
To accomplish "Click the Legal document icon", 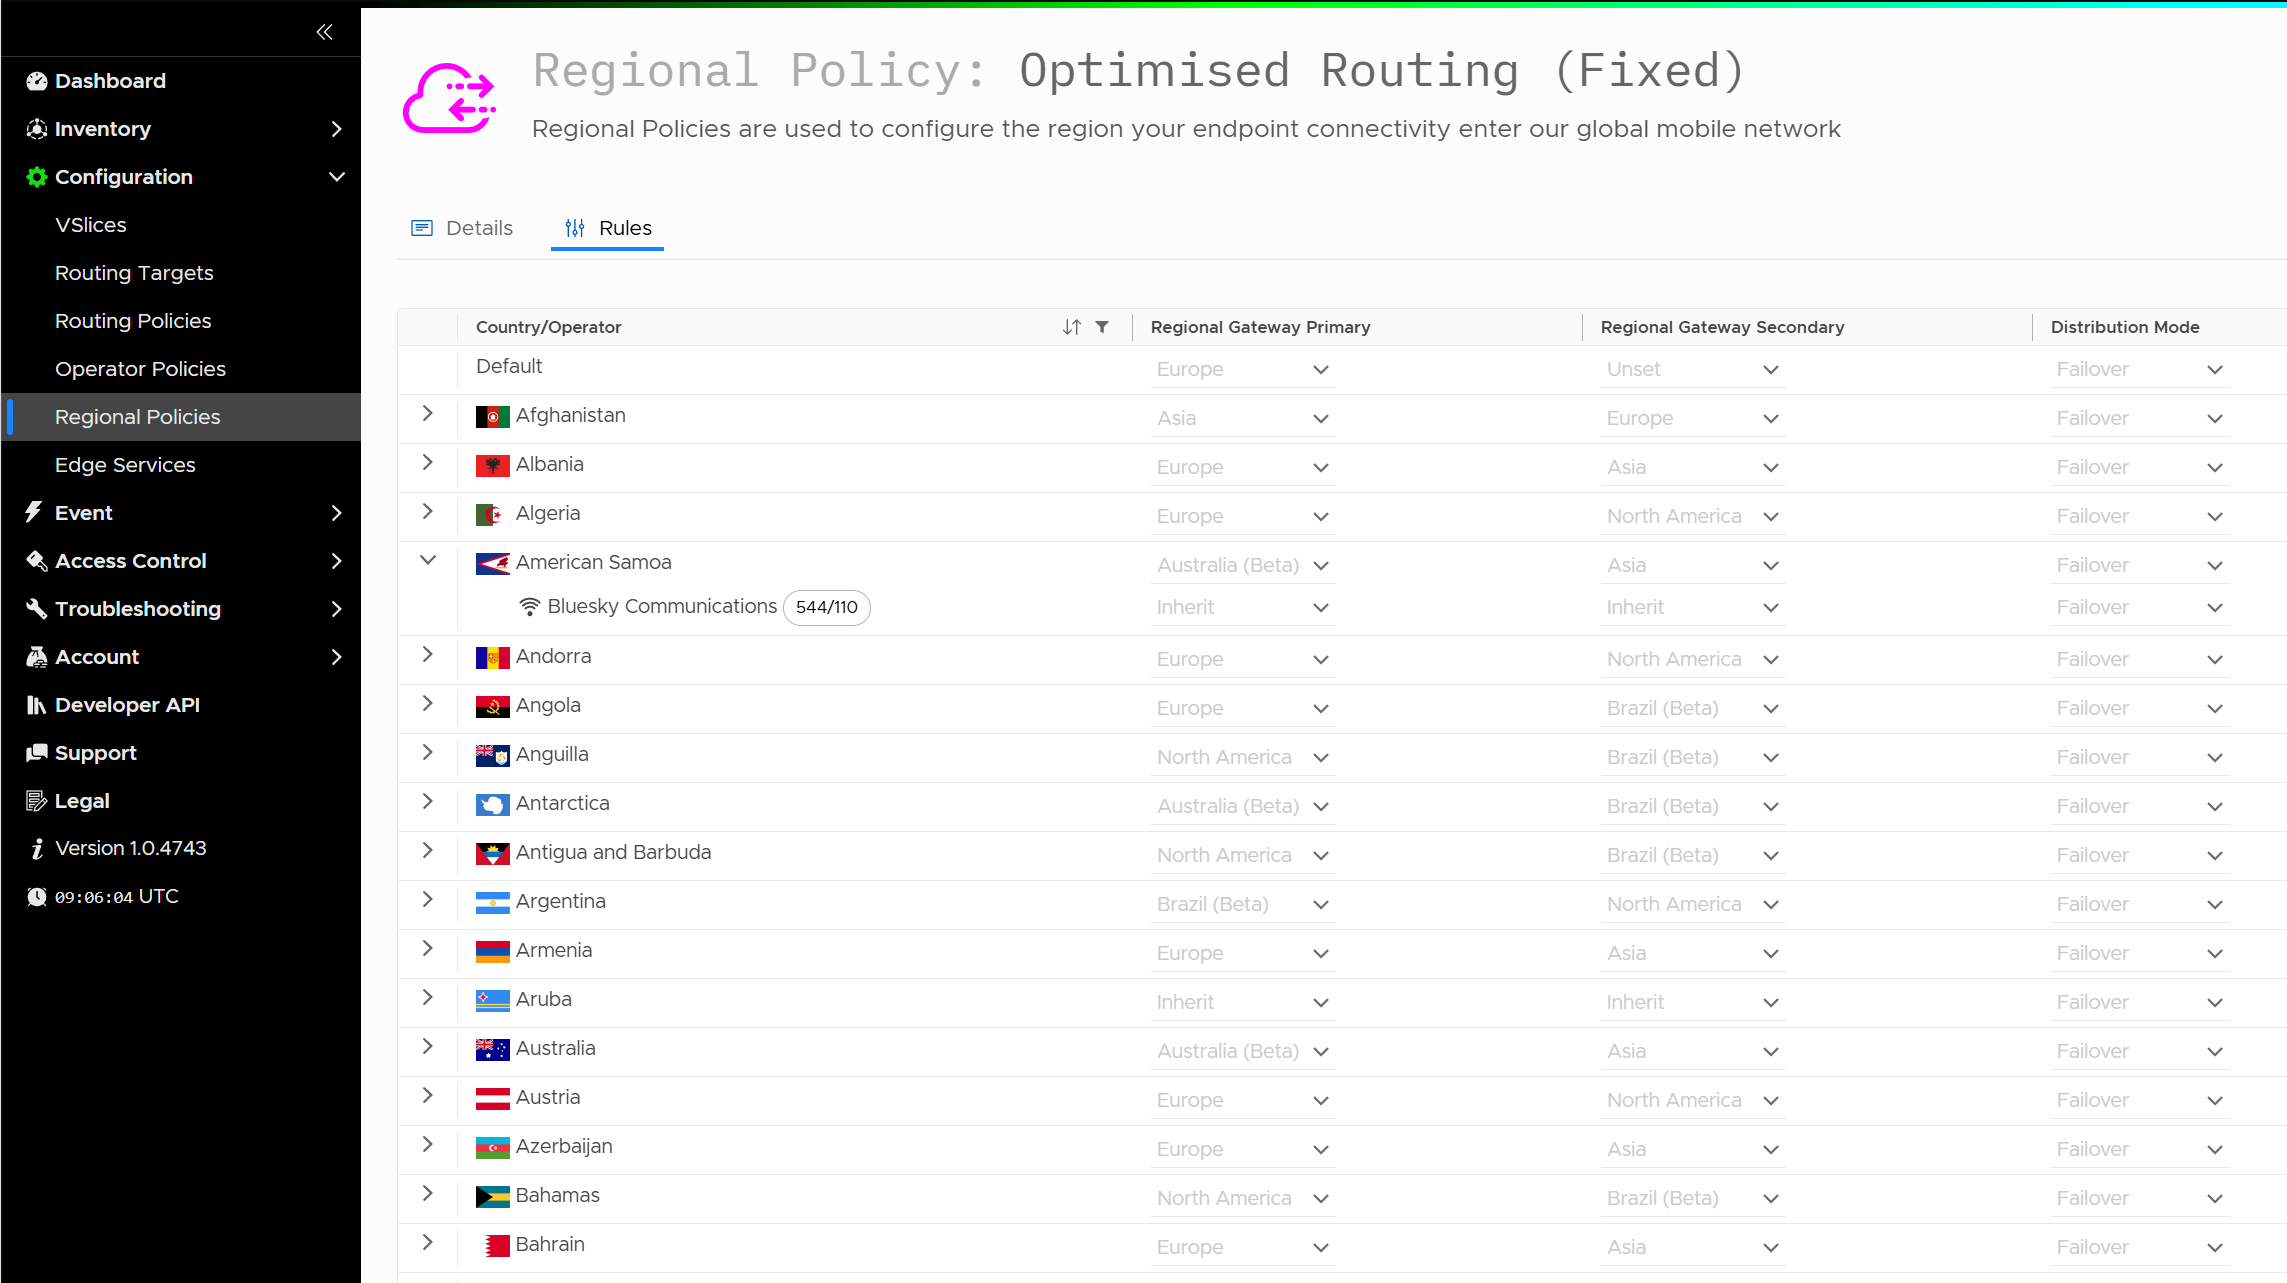I will coord(37,801).
